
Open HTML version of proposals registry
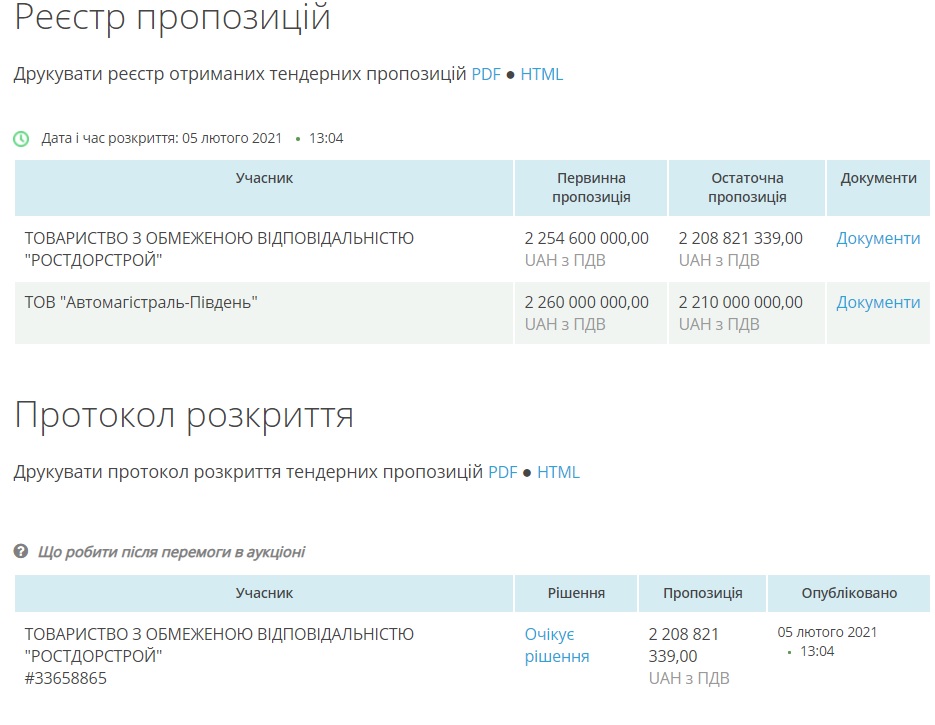pos(541,75)
